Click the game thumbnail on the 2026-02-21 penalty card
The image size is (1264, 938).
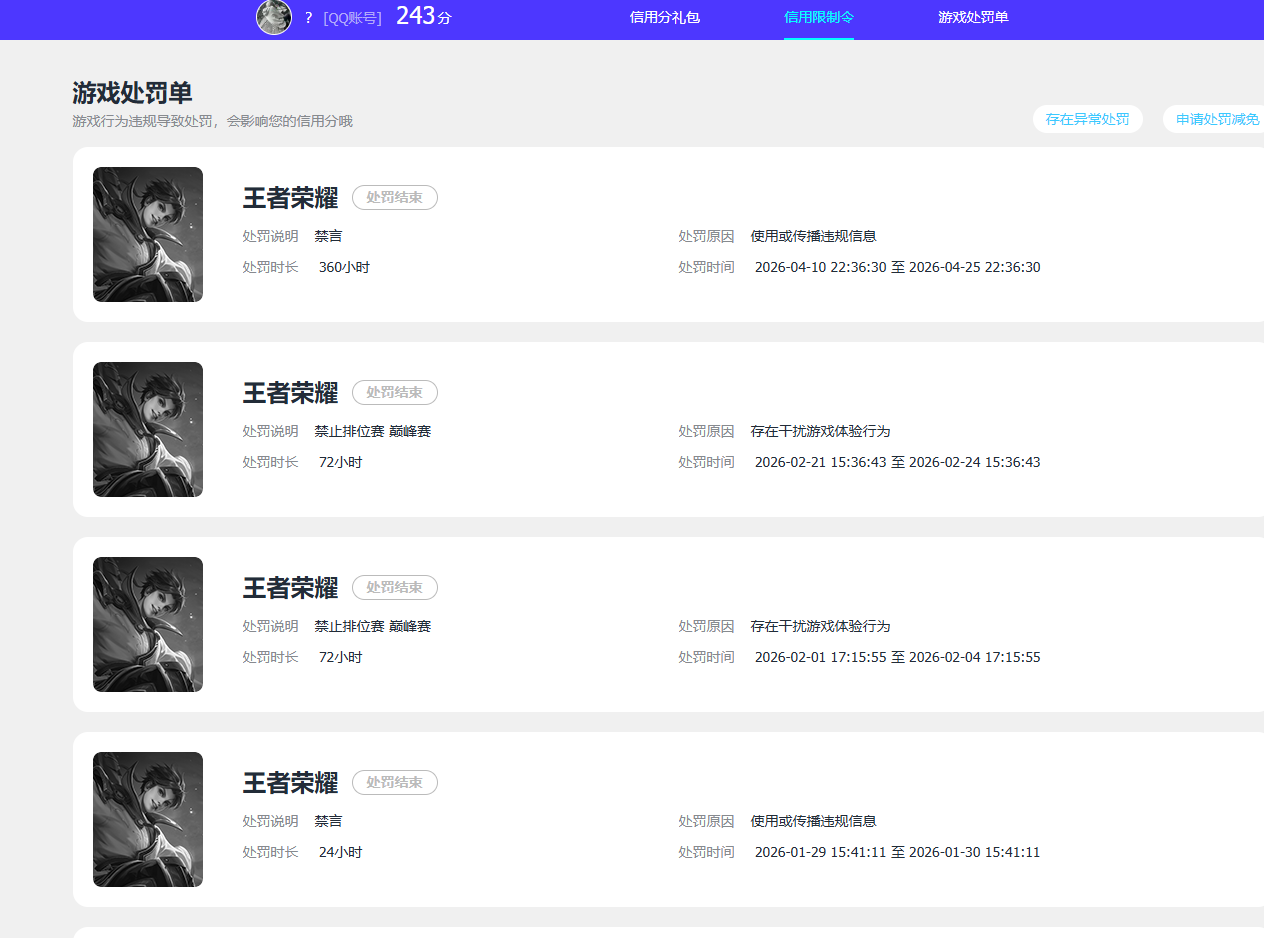coord(148,429)
